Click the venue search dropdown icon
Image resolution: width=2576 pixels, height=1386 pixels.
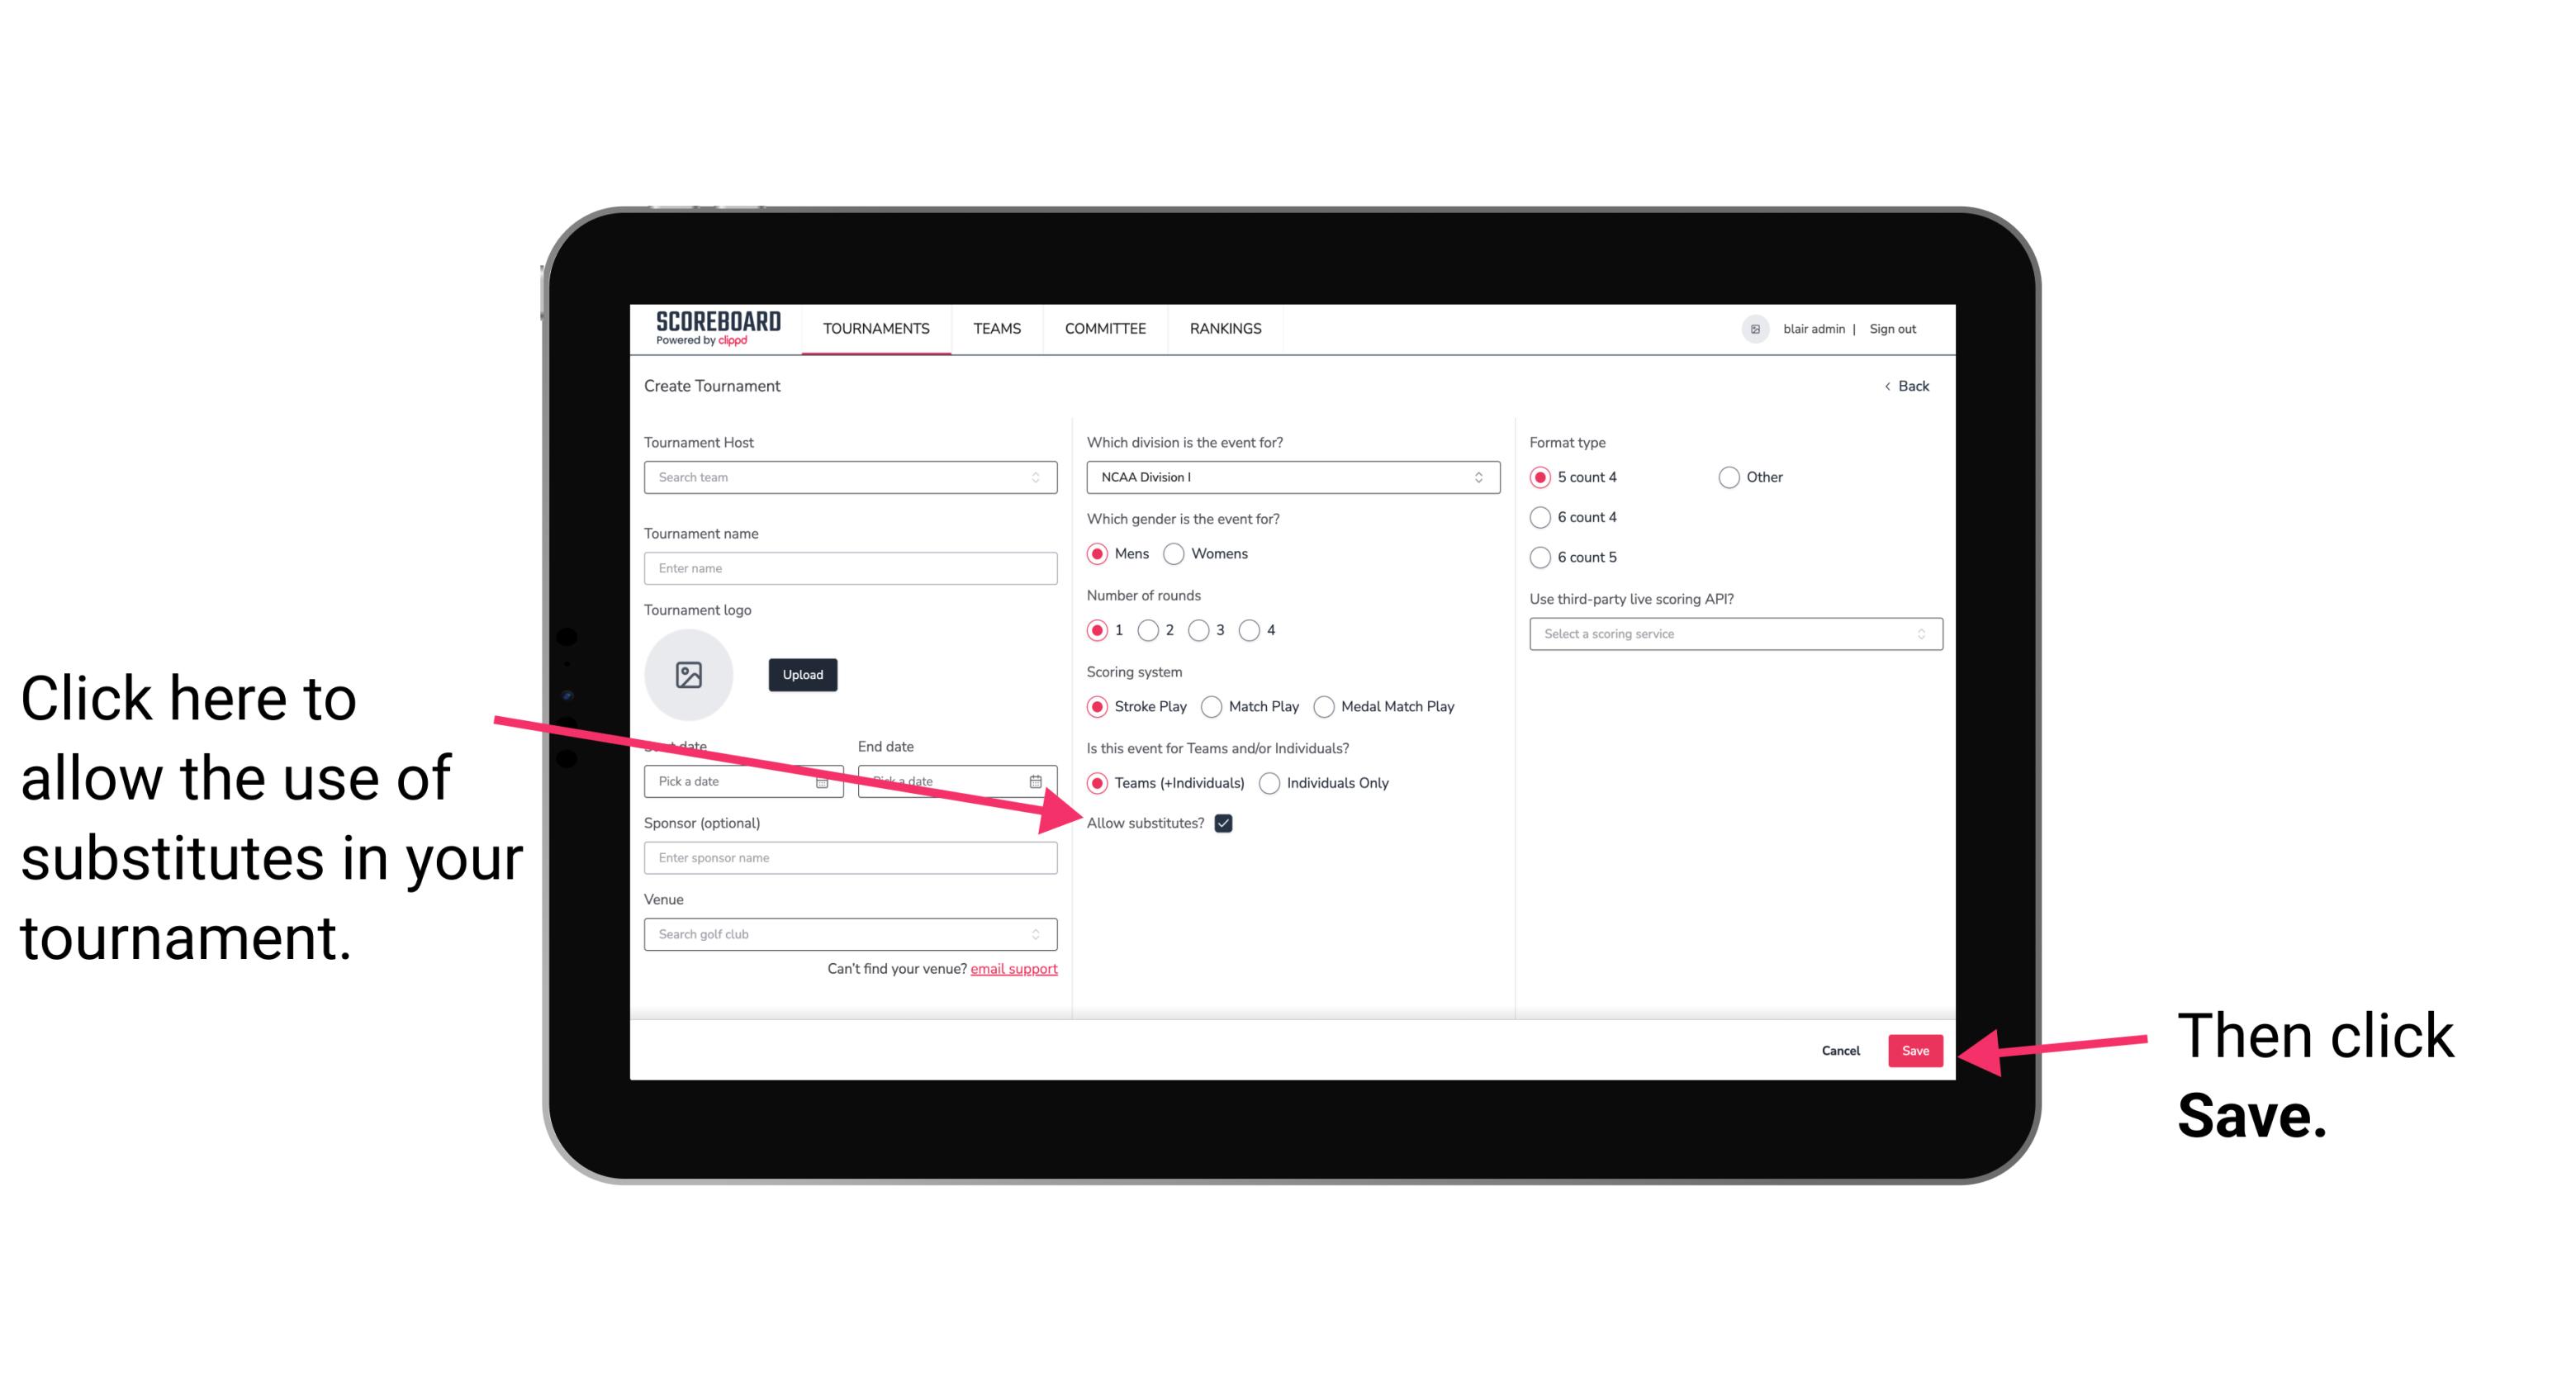(1042, 935)
